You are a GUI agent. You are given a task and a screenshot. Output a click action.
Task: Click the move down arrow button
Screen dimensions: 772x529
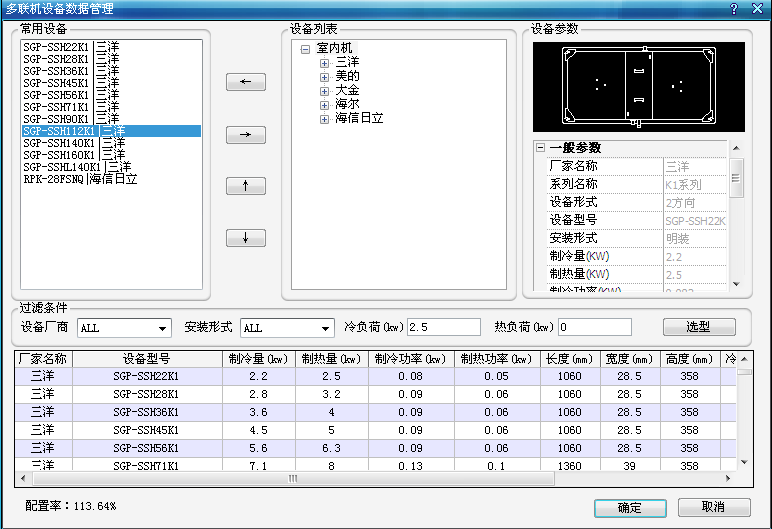pyautogui.click(x=246, y=238)
